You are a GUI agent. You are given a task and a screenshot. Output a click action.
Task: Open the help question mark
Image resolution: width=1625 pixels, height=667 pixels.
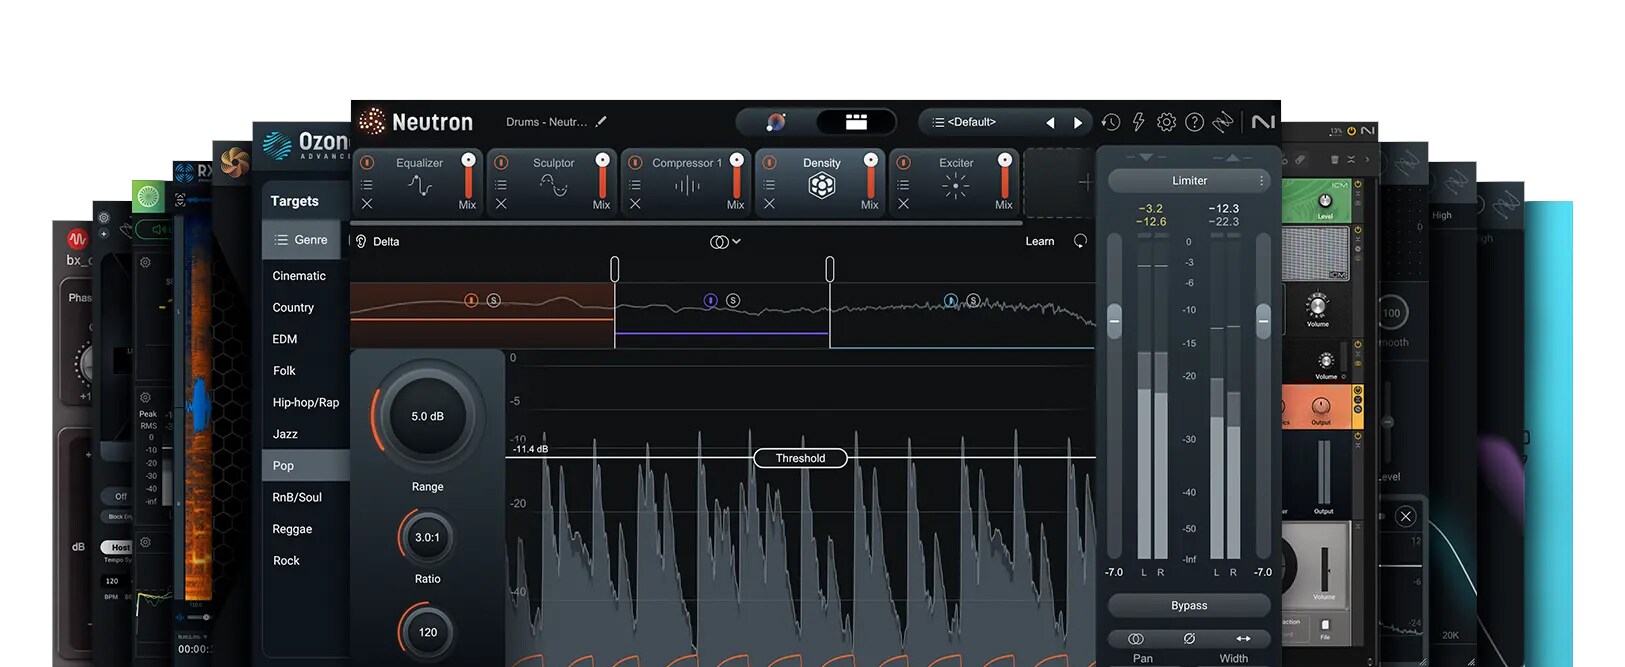click(x=1194, y=122)
